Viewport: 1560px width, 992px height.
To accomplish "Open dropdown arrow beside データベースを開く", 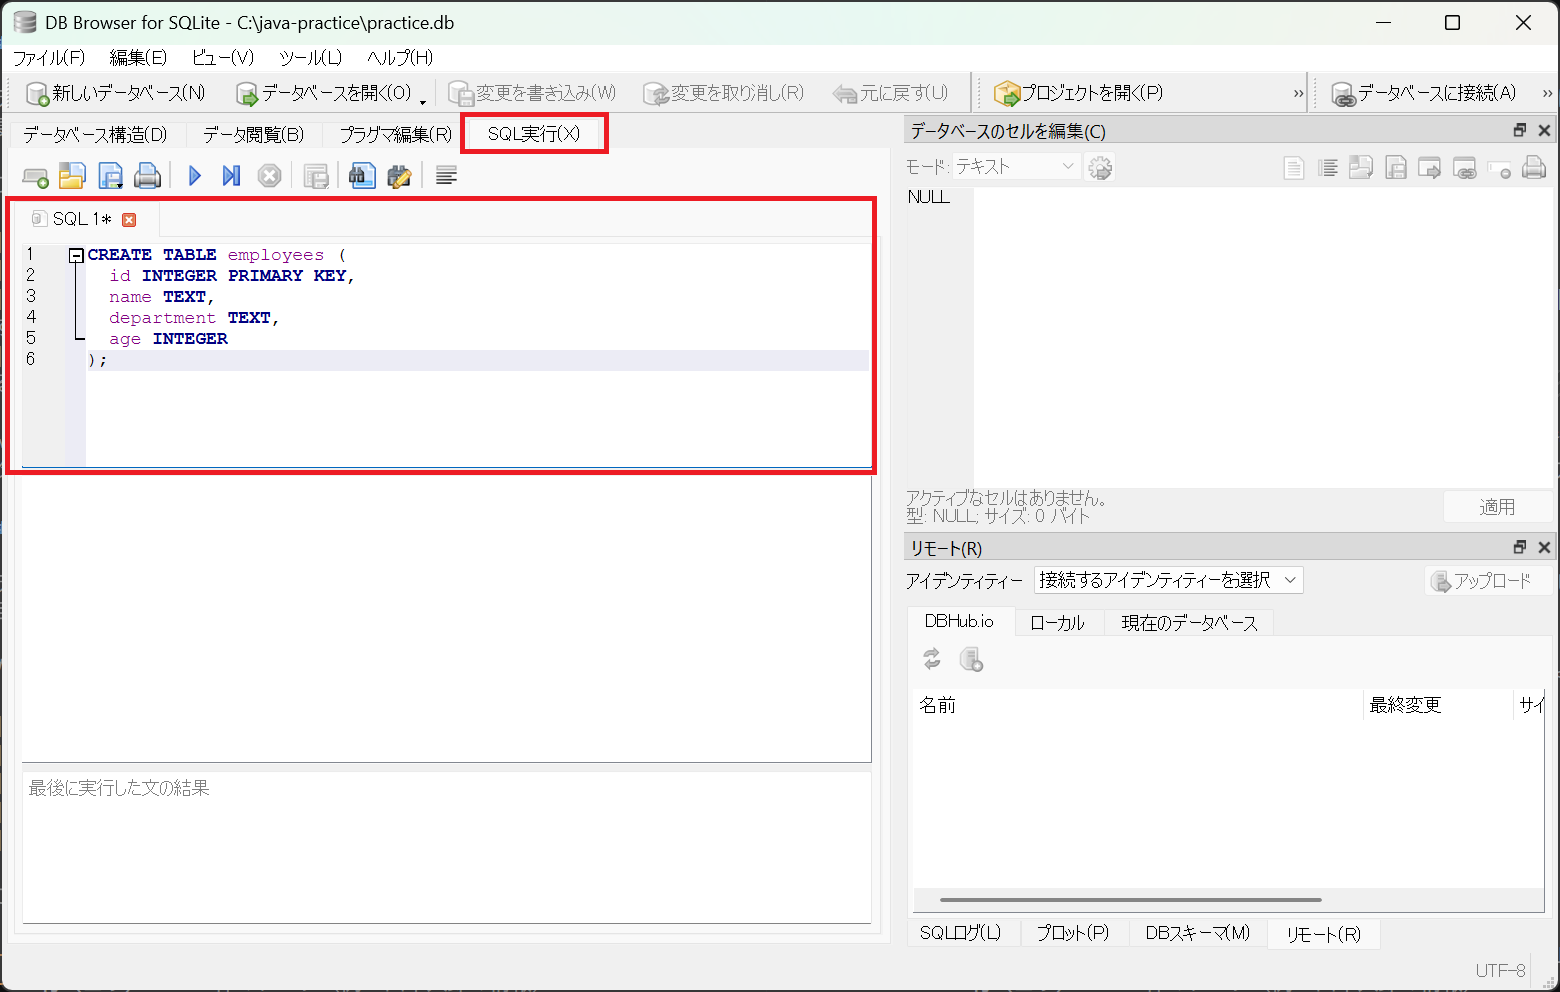I will point(423,101).
